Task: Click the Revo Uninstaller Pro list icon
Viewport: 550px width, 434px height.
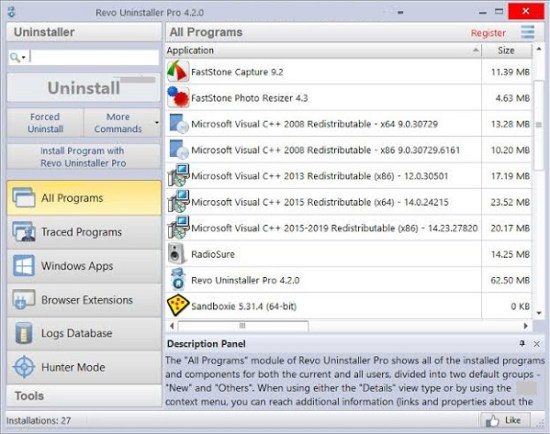Action: [178, 279]
